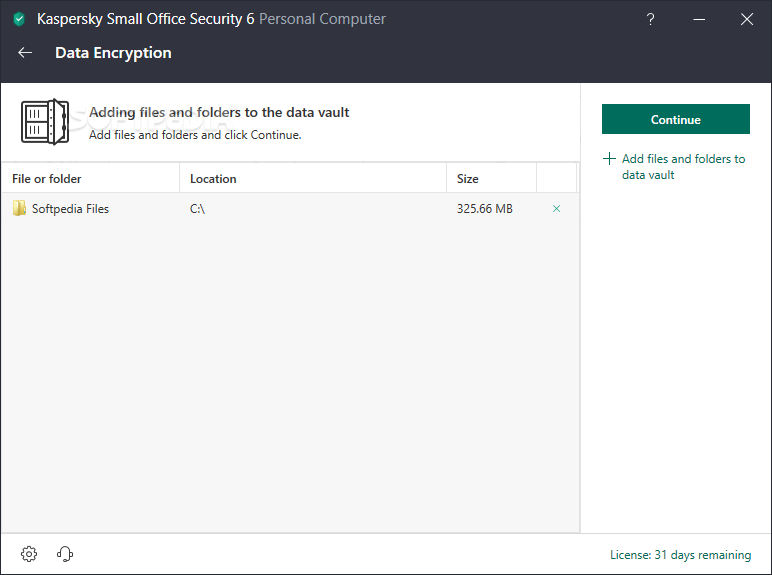The height and width of the screenshot is (575, 772).
Task: Click the 325.66 MB size value
Action: point(484,209)
